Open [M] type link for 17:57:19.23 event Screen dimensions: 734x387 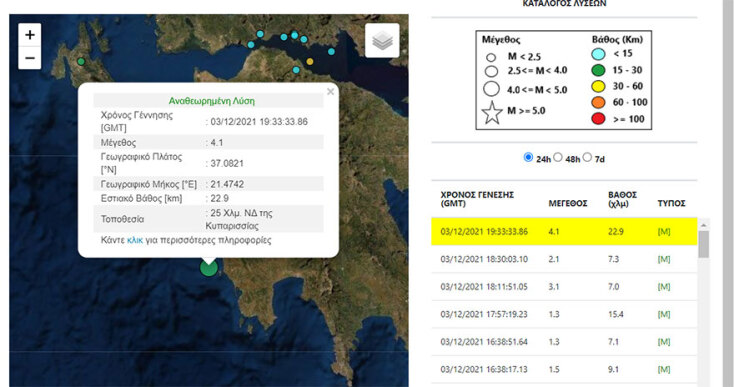tap(664, 314)
